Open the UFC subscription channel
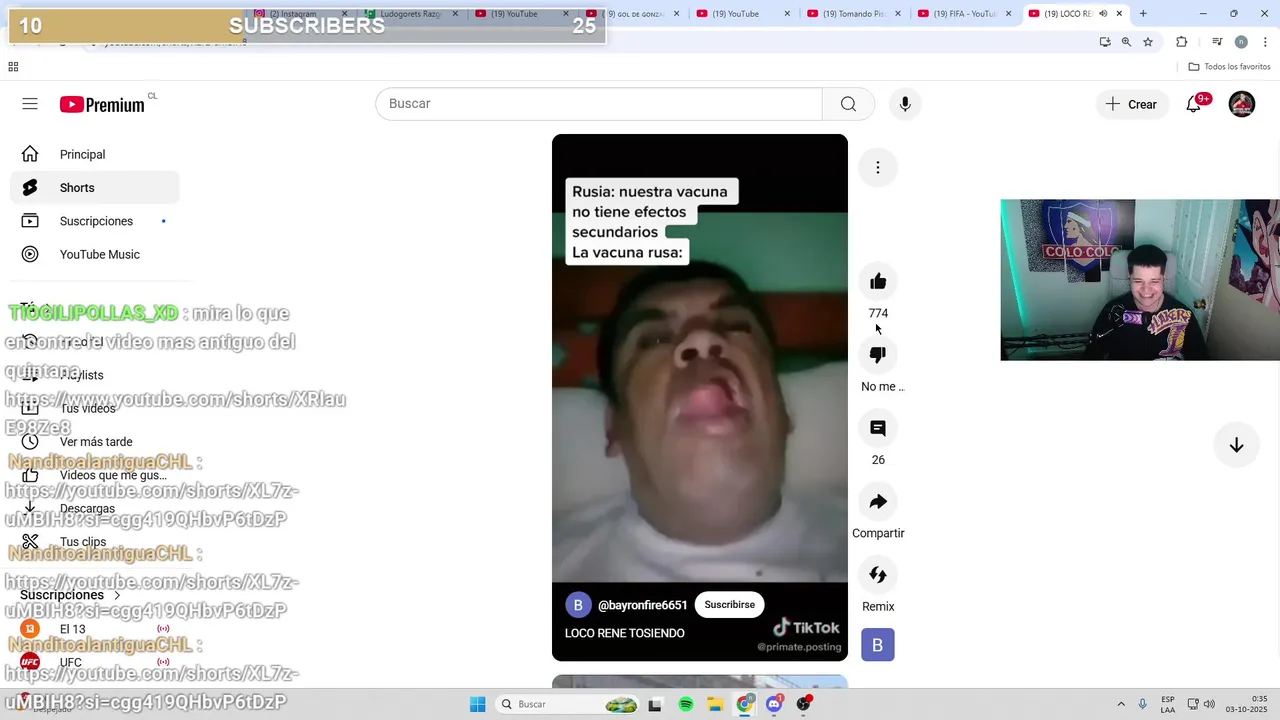 [x=95, y=662]
